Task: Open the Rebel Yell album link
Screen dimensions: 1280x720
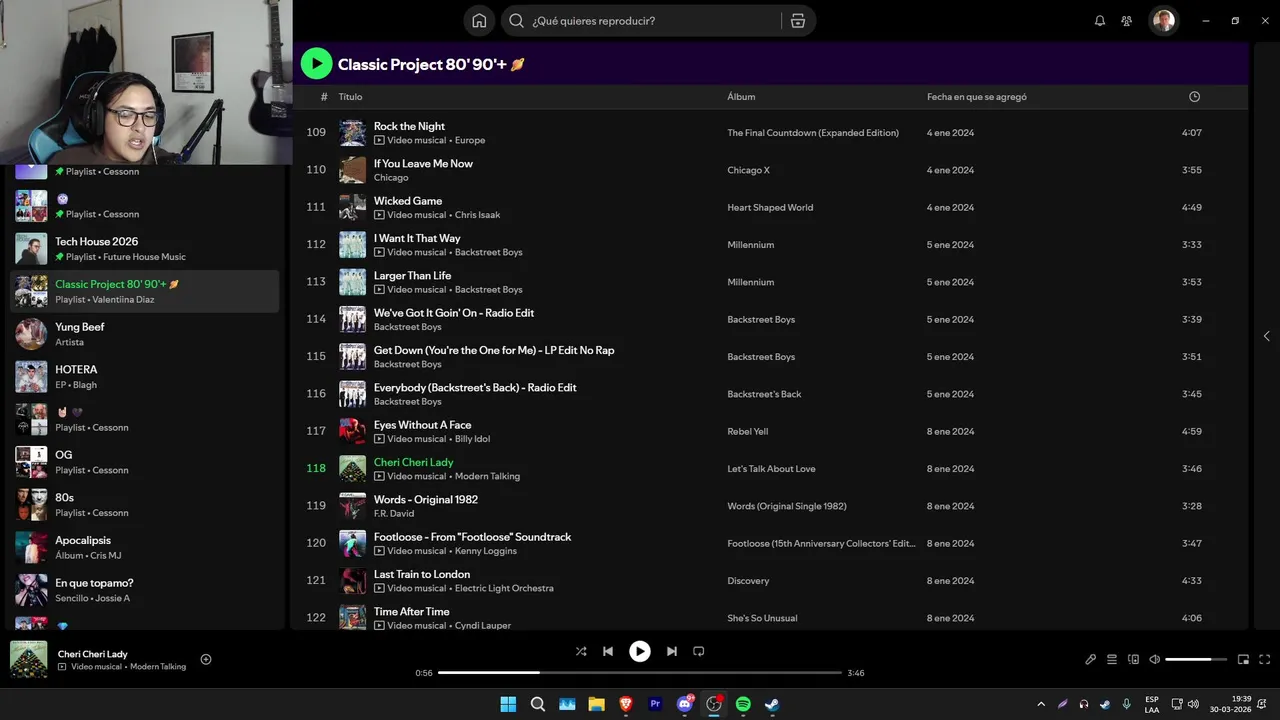Action: tap(747, 431)
